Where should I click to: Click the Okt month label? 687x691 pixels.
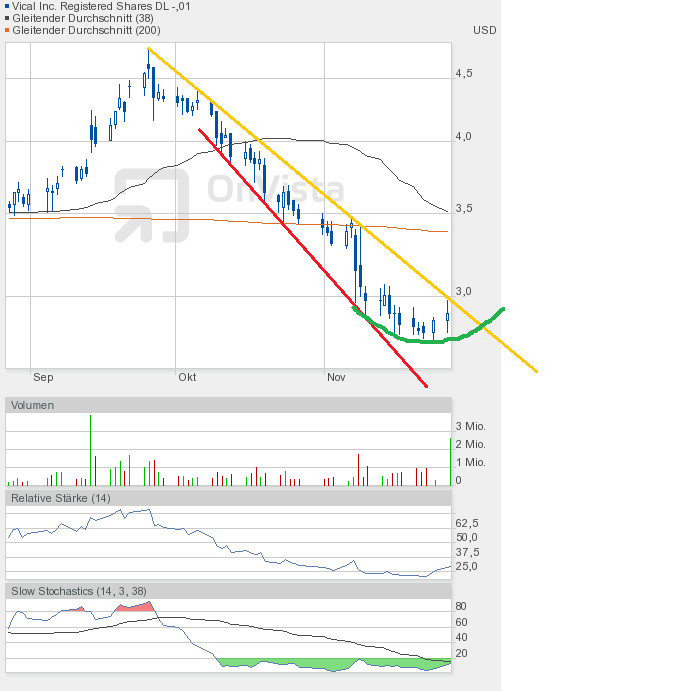(187, 377)
